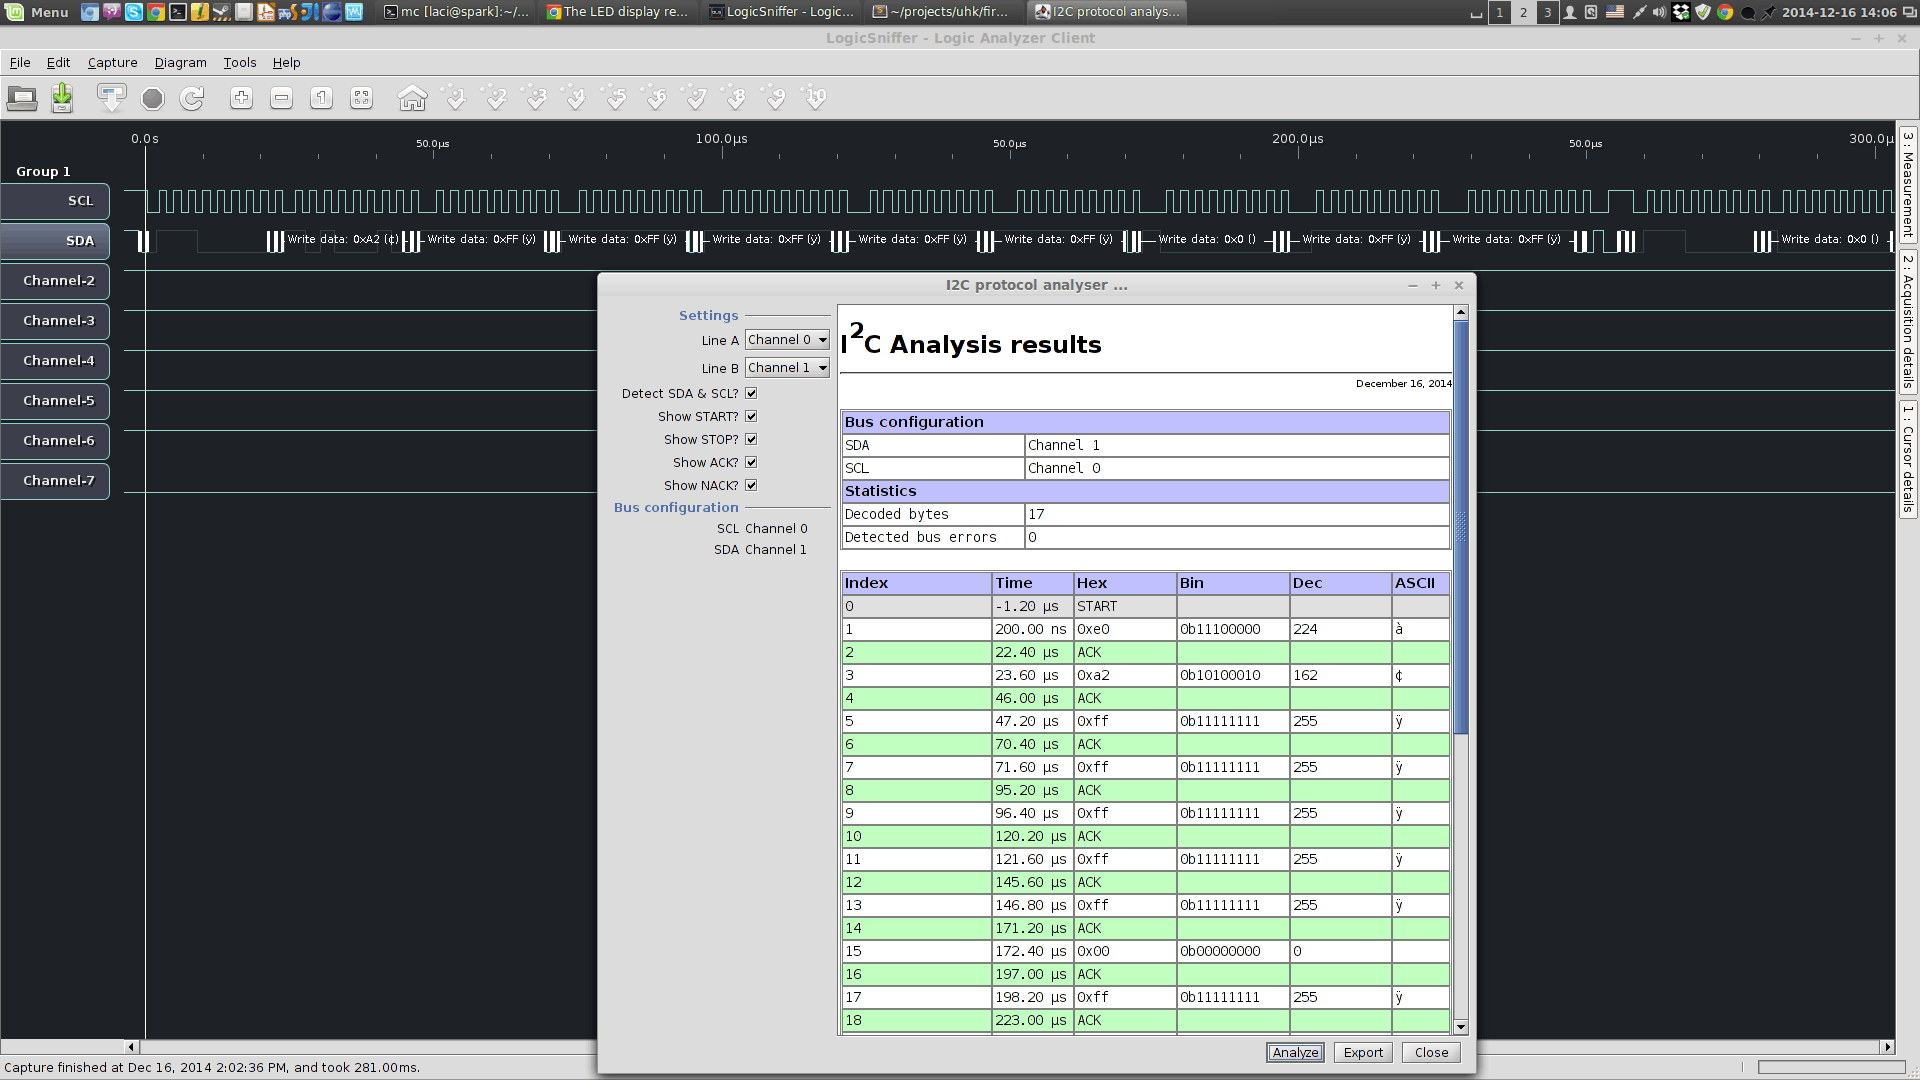Click the Analyze button
This screenshot has width=1920, height=1080.
(x=1295, y=1053)
